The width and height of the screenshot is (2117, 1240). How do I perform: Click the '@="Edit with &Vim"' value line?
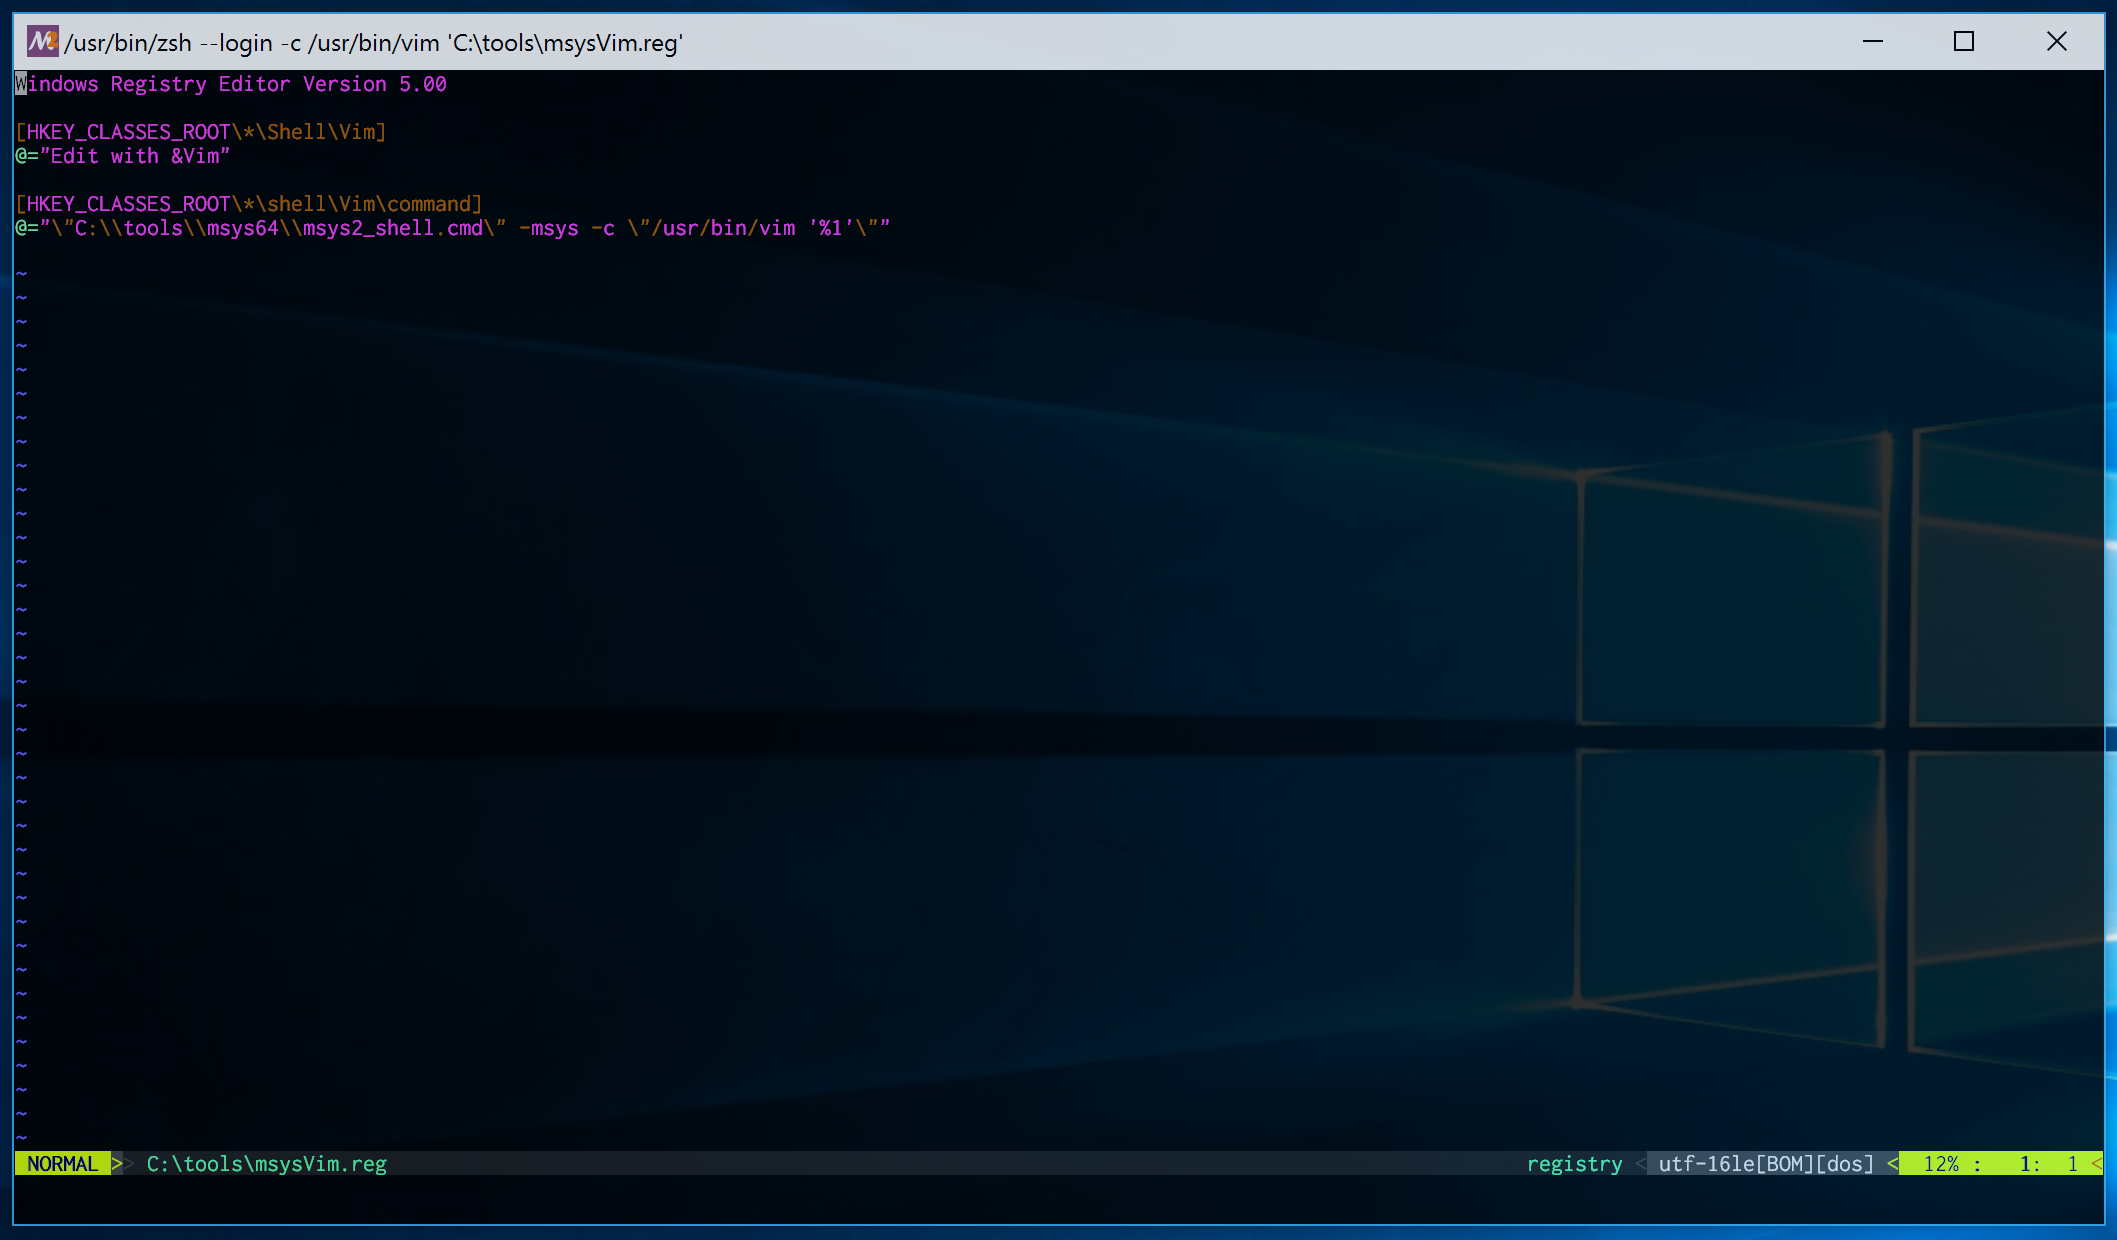pos(123,156)
